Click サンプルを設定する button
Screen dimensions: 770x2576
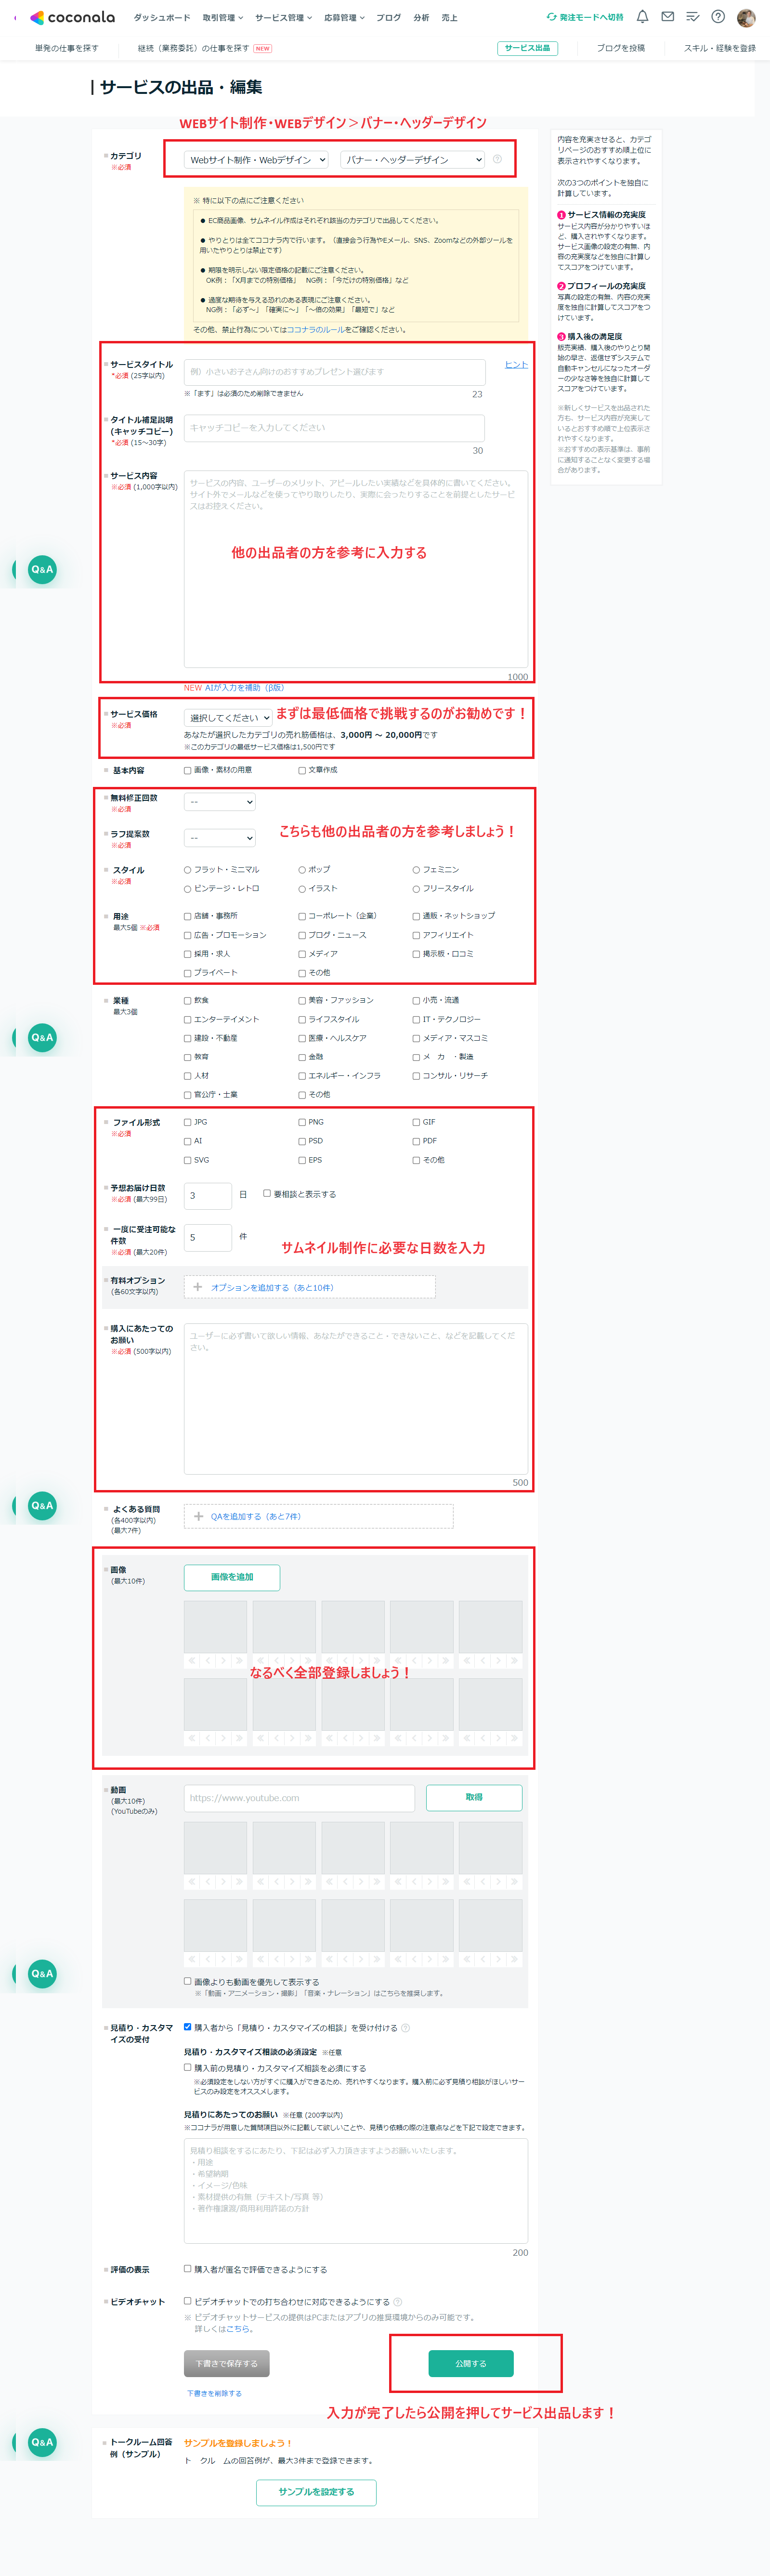[x=316, y=2492]
